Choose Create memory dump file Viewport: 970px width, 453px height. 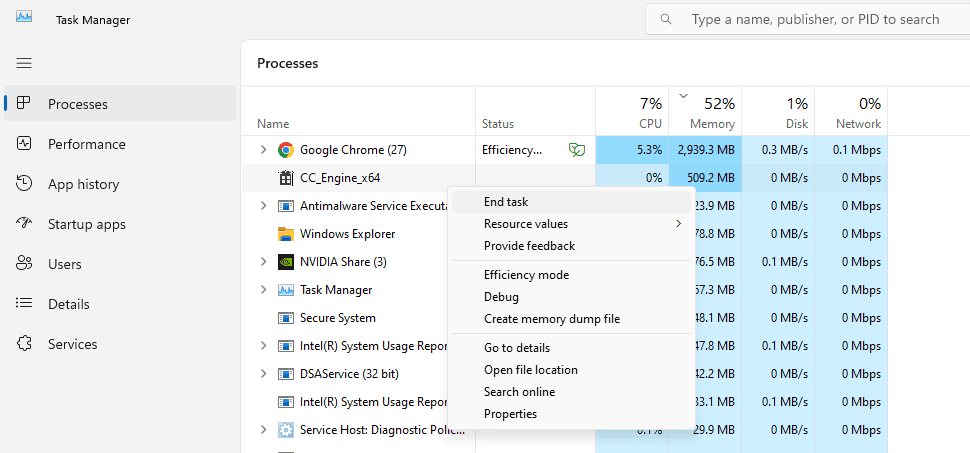571,319
